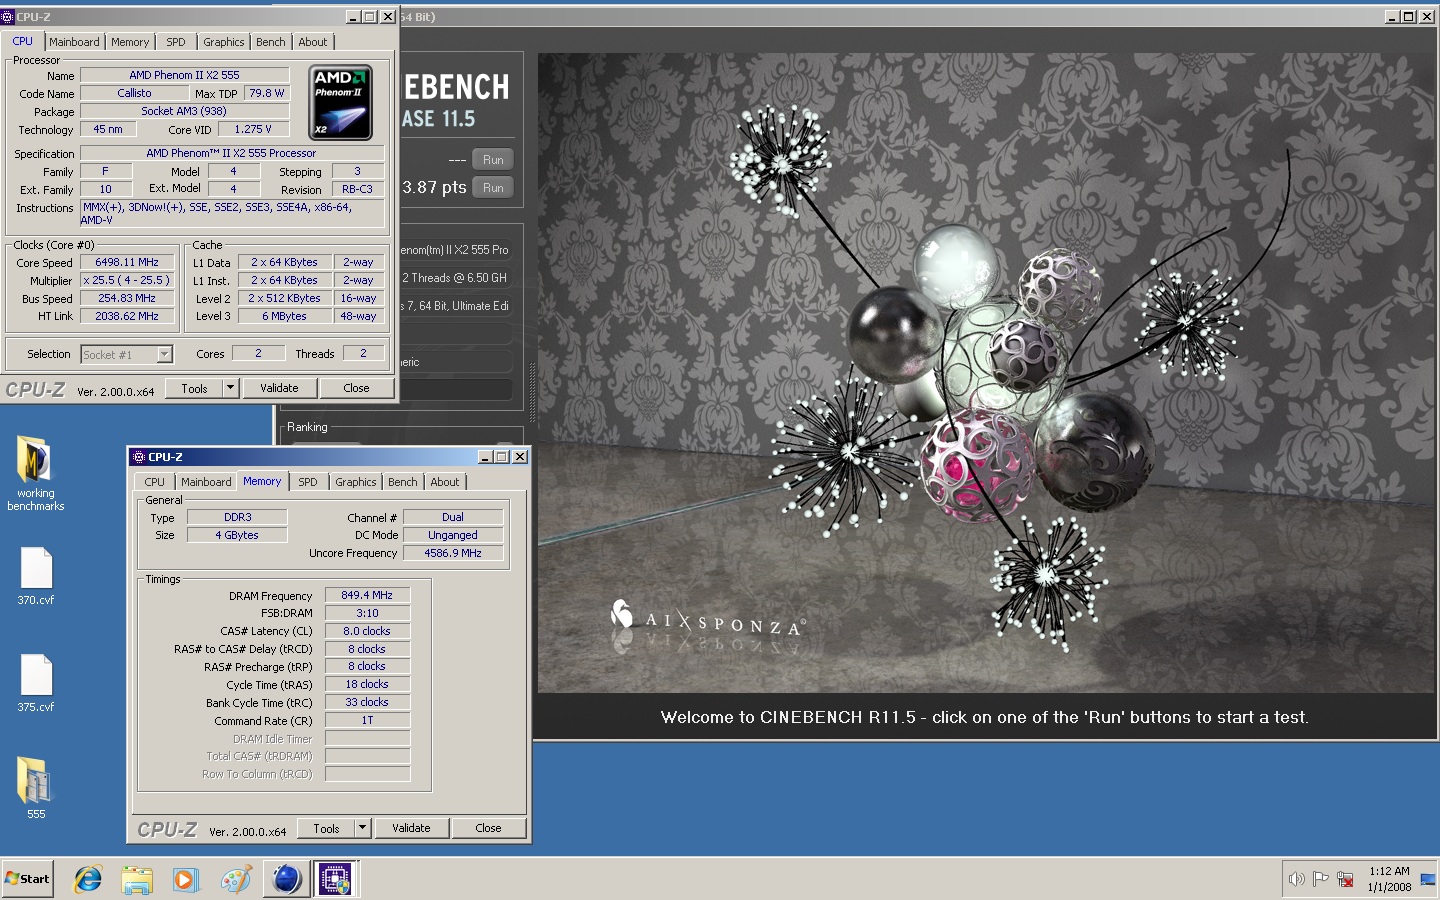The width and height of the screenshot is (1440, 900).
Task: Click the Show Desktop icon beside the clock
Action: click(1428, 879)
